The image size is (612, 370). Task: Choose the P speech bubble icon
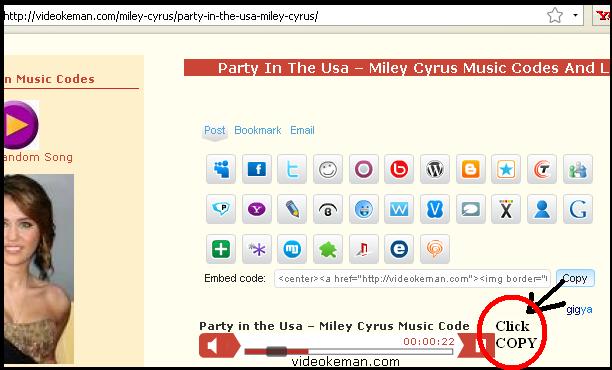pyautogui.click(x=221, y=209)
